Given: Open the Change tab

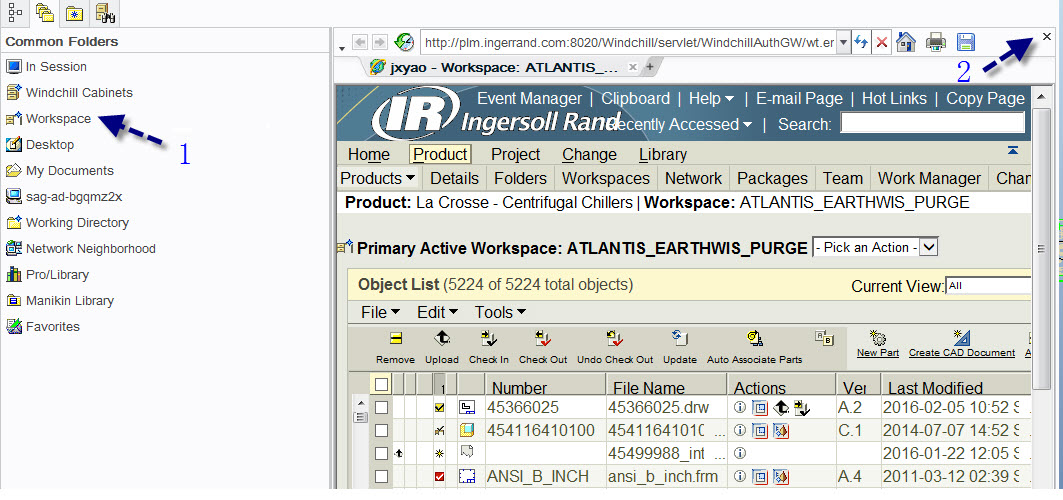Looking at the screenshot, I should 589,154.
